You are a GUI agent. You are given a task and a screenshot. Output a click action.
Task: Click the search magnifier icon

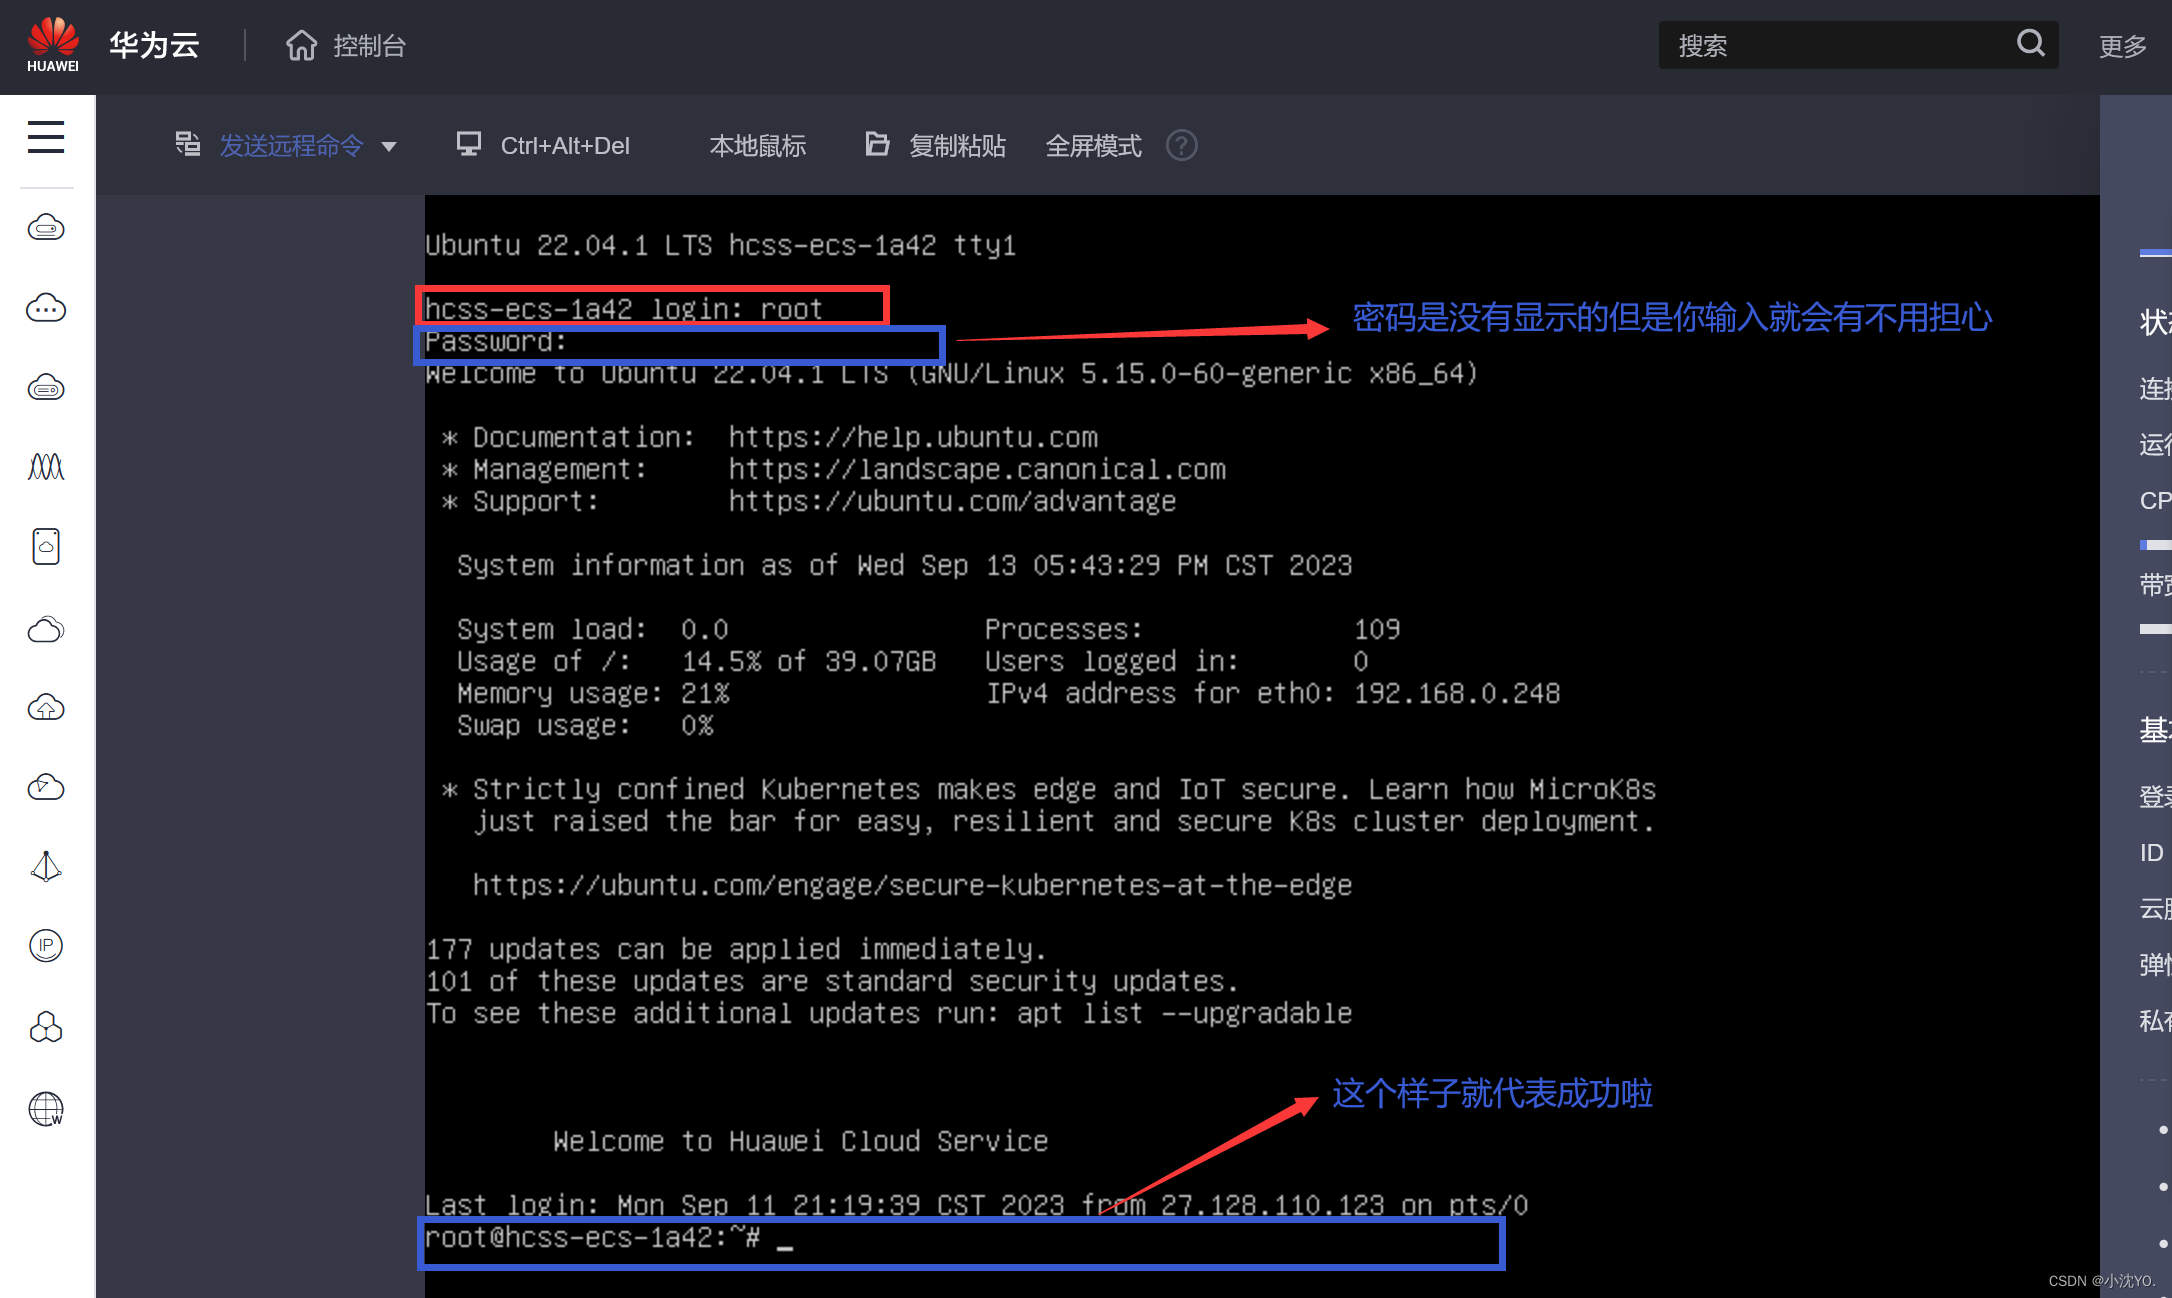click(2030, 43)
